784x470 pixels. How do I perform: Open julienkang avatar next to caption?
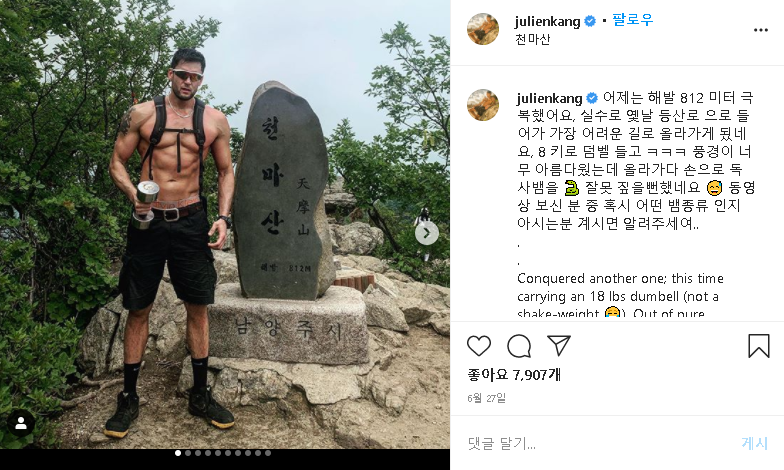[483, 105]
